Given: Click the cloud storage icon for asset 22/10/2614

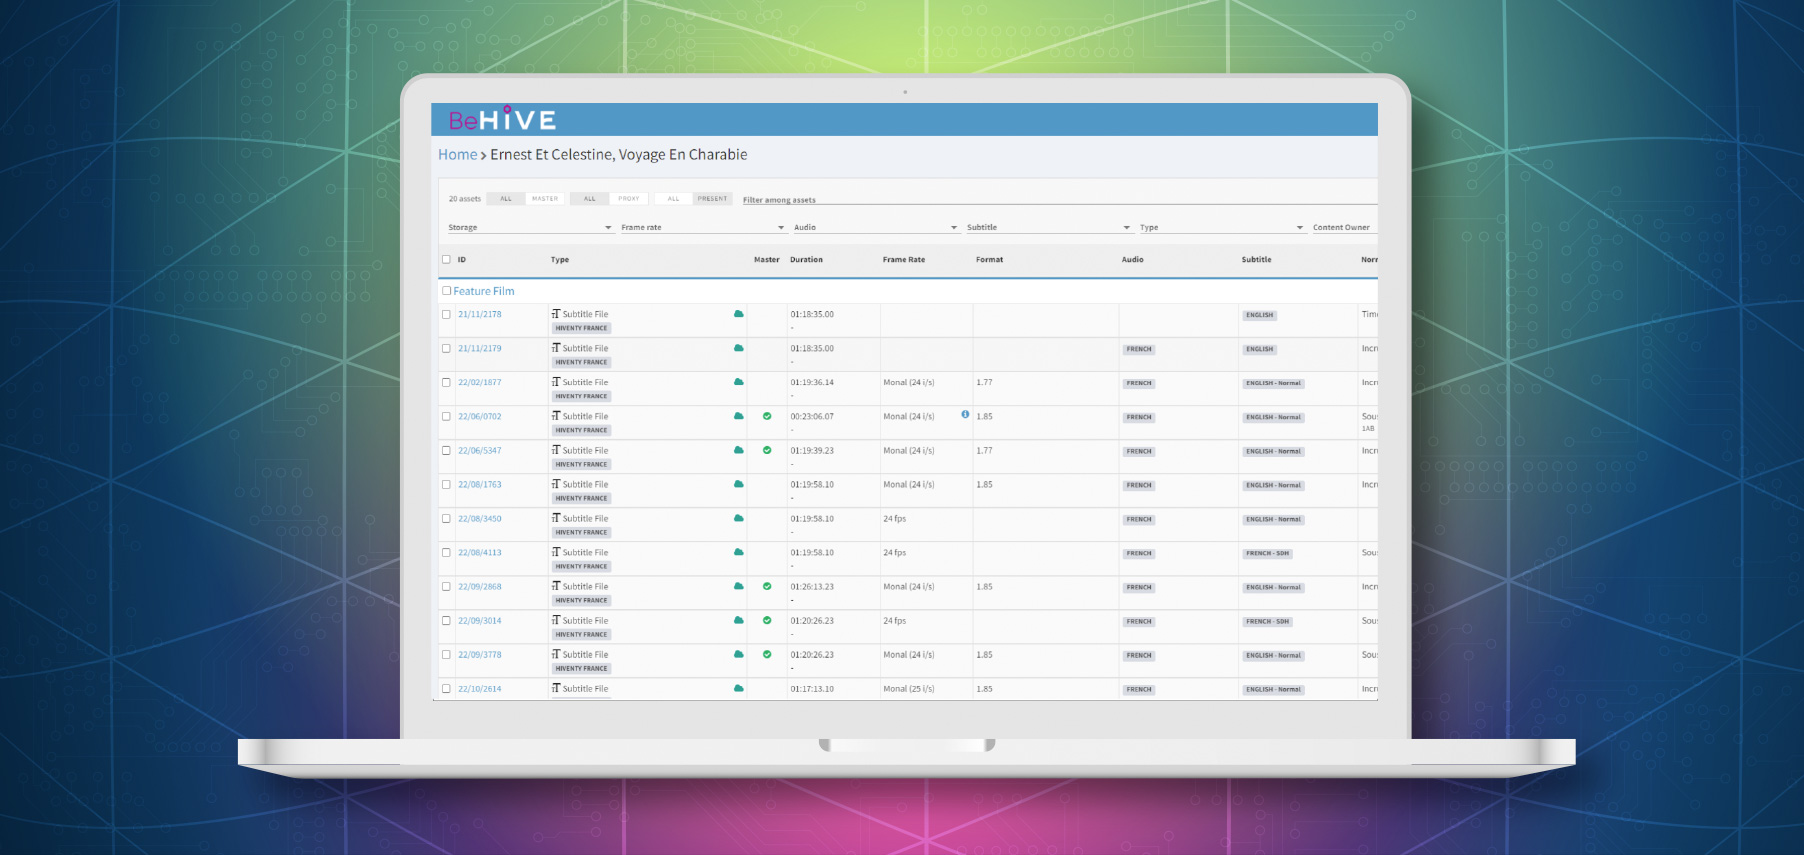Looking at the screenshot, I should 739,688.
